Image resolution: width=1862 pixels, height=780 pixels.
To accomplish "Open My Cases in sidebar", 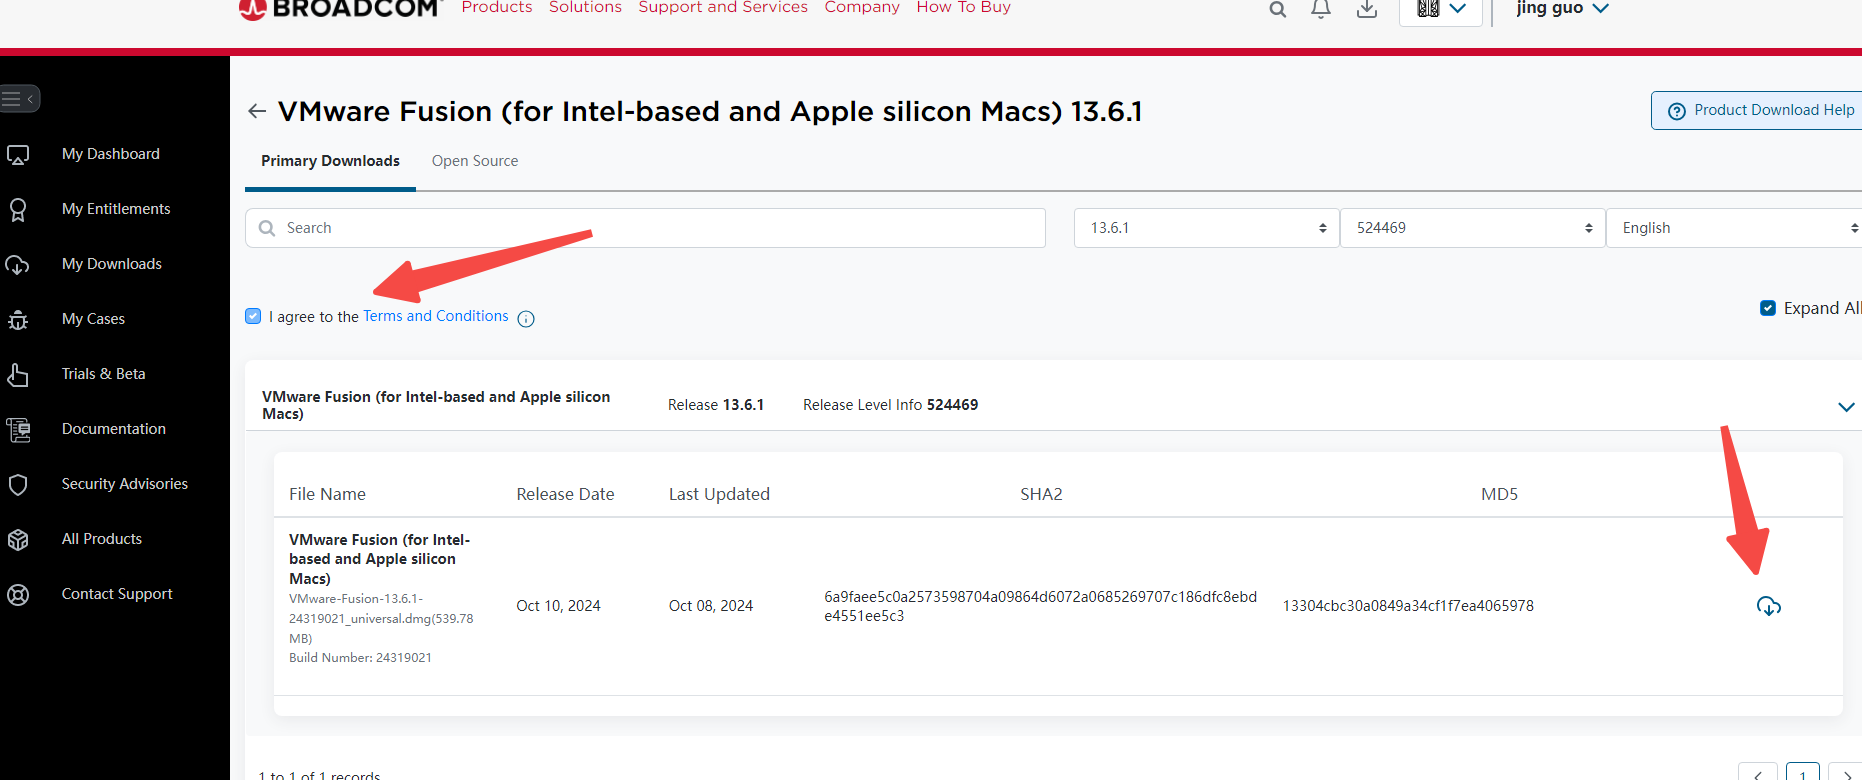I will tap(93, 319).
